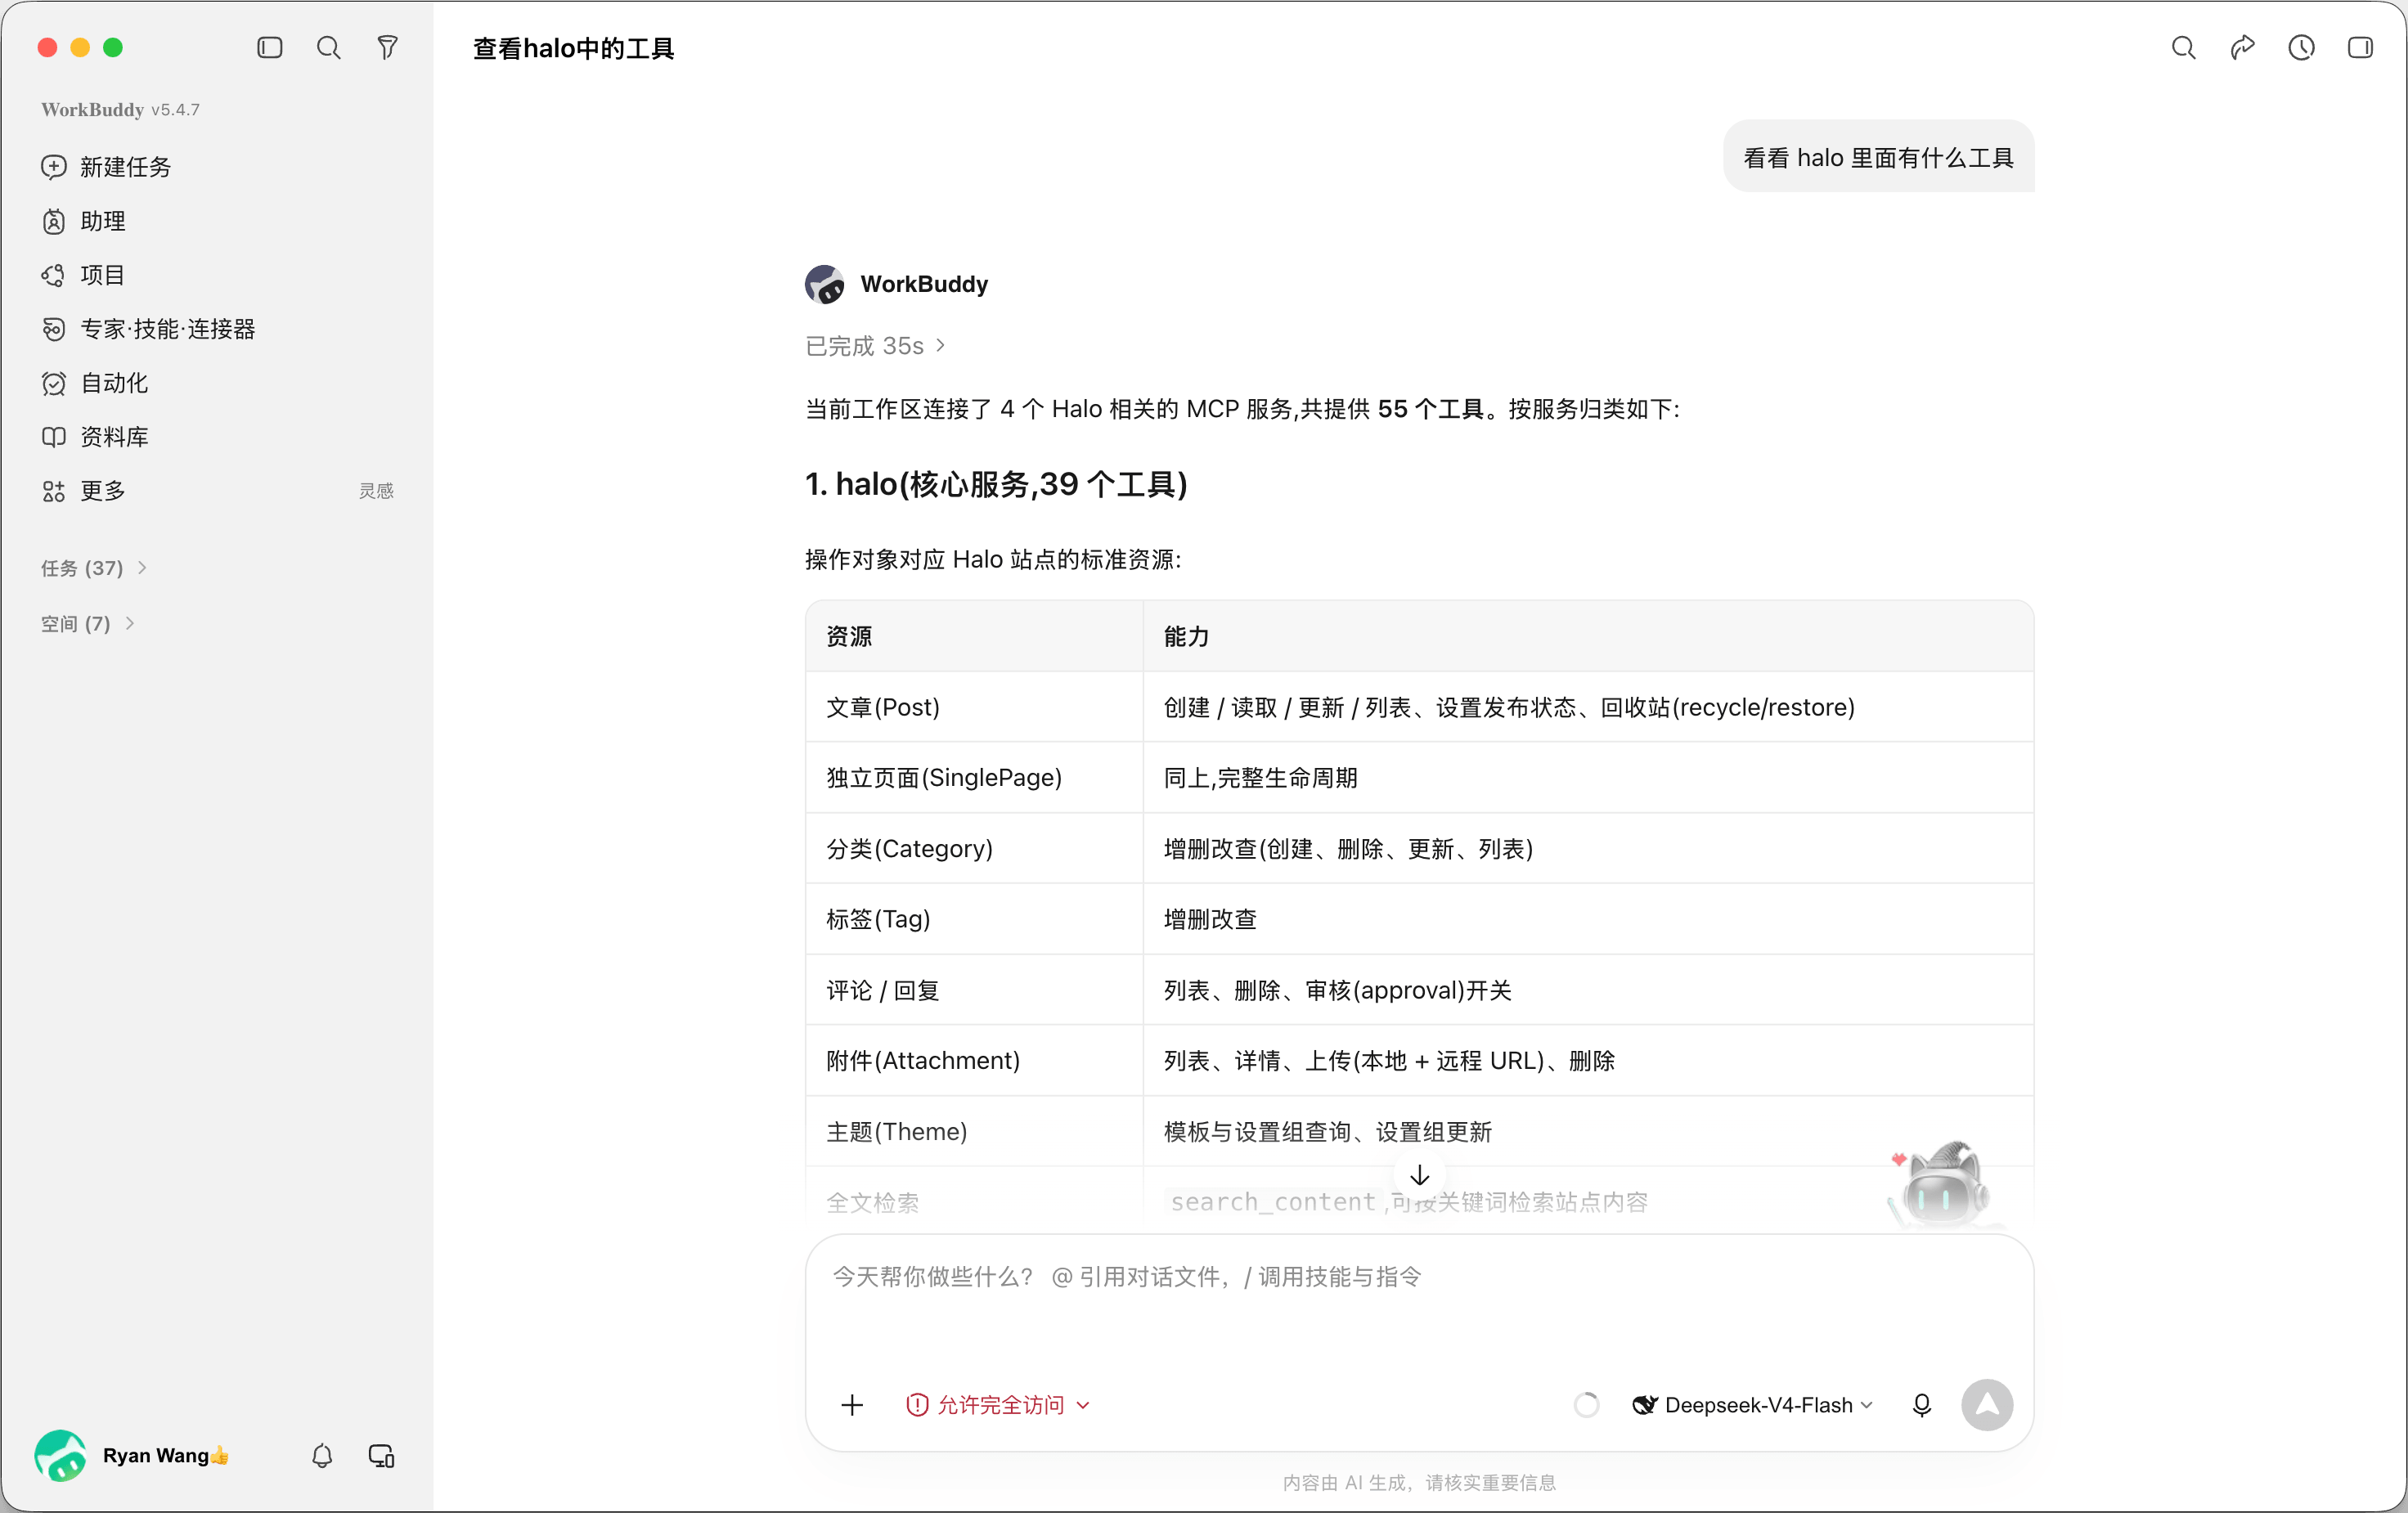
Task: Open 新建任务 to create a new task
Action: 217,167
